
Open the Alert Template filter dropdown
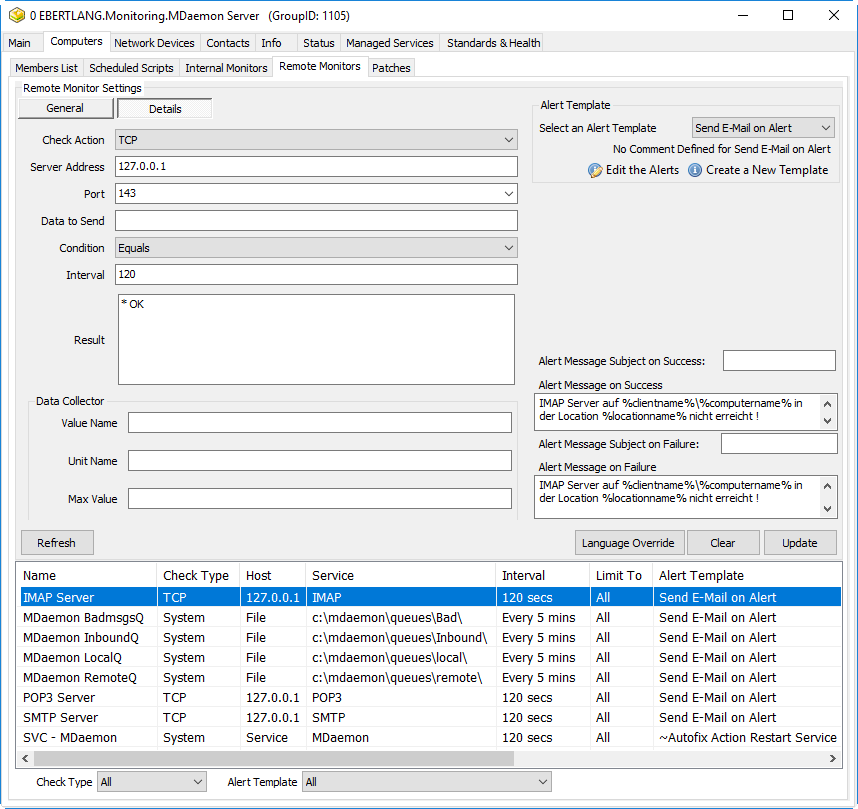pos(428,782)
